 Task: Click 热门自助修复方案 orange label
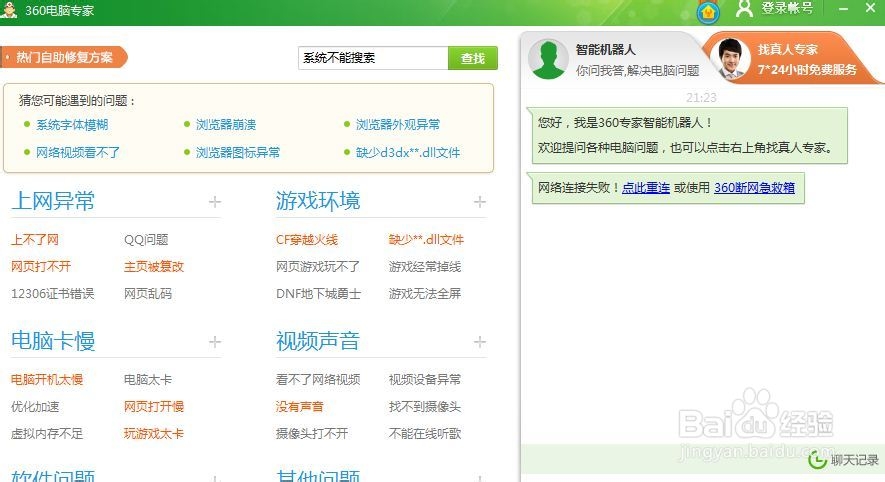[x=64, y=57]
